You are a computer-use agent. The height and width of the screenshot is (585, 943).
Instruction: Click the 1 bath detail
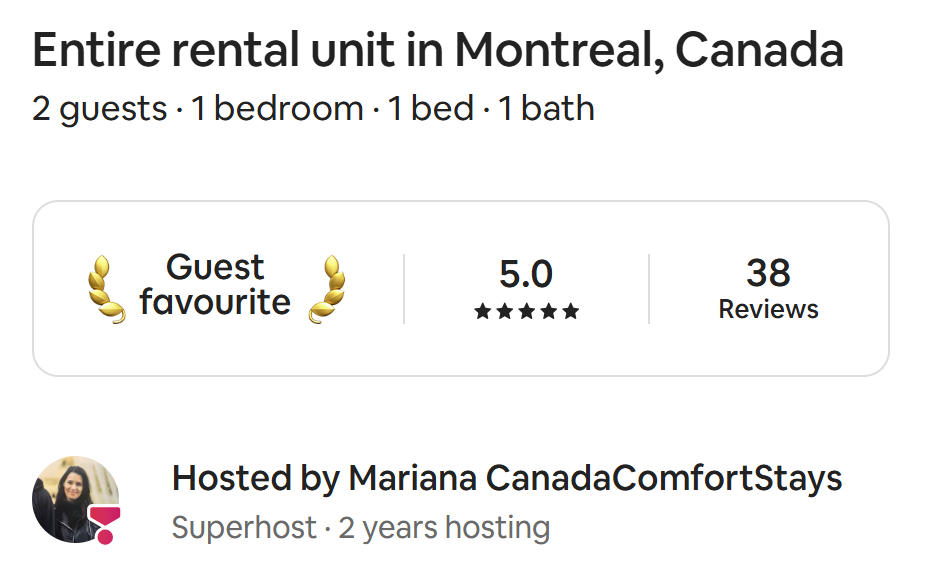(x=546, y=109)
